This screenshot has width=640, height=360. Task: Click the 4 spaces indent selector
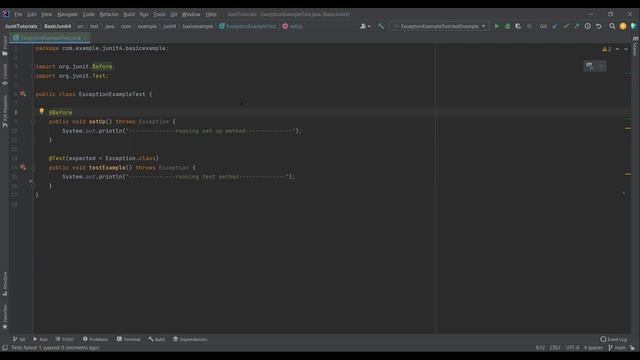593,348
